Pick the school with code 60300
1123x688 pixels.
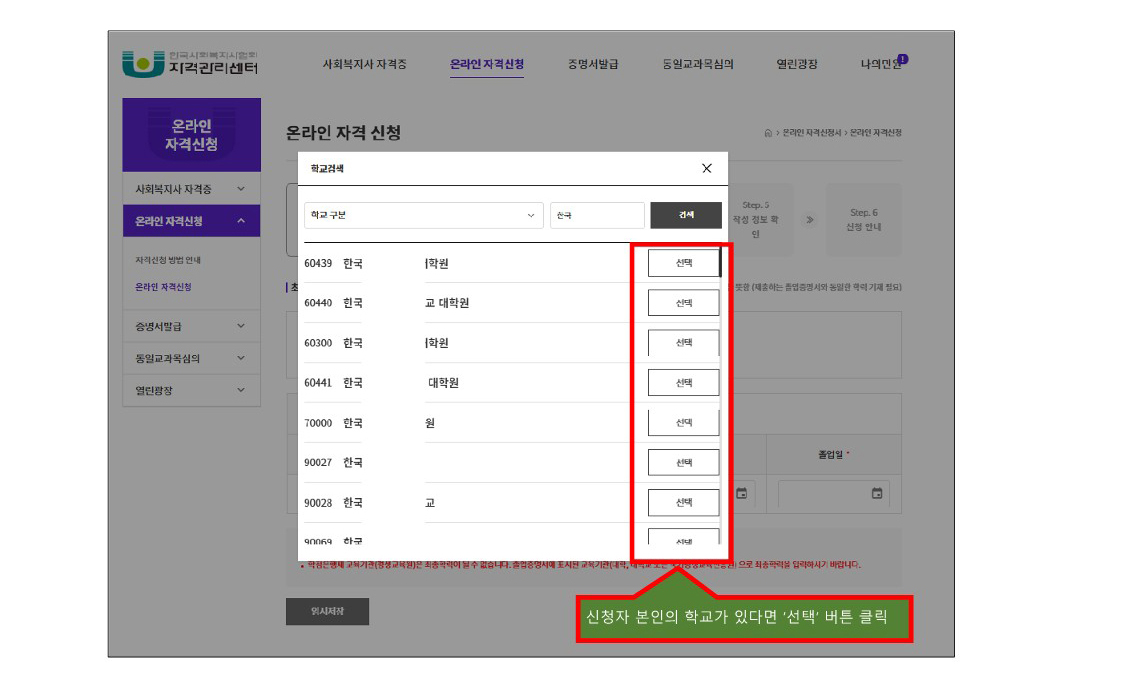coord(683,342)
